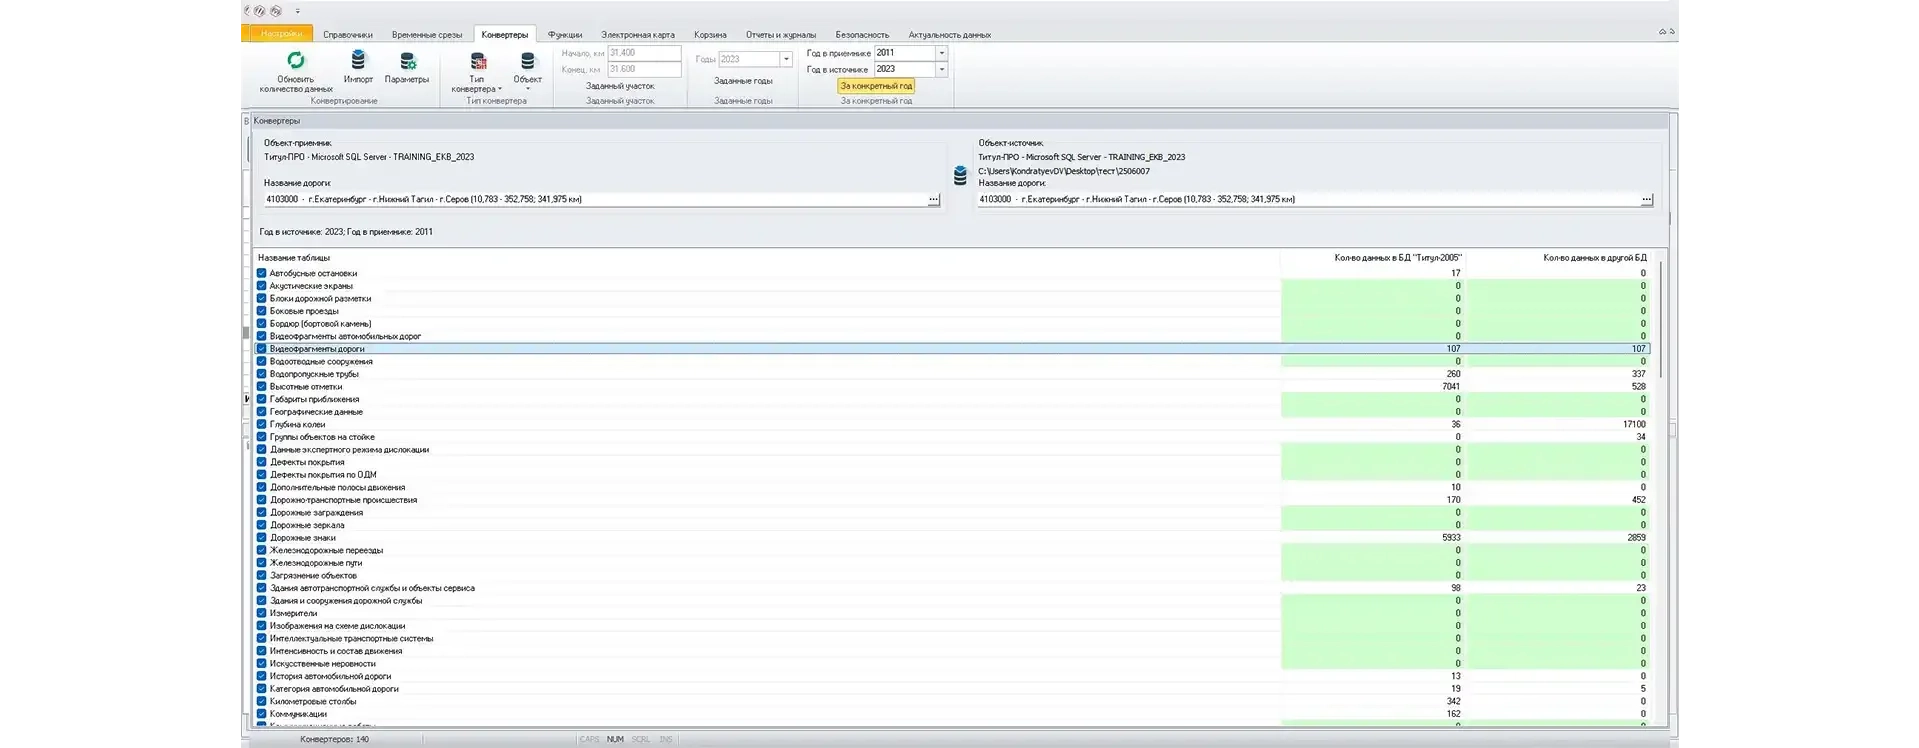Open the Год в приемнике dropdown
The image size is (1919, 748).
pos(941,53)
